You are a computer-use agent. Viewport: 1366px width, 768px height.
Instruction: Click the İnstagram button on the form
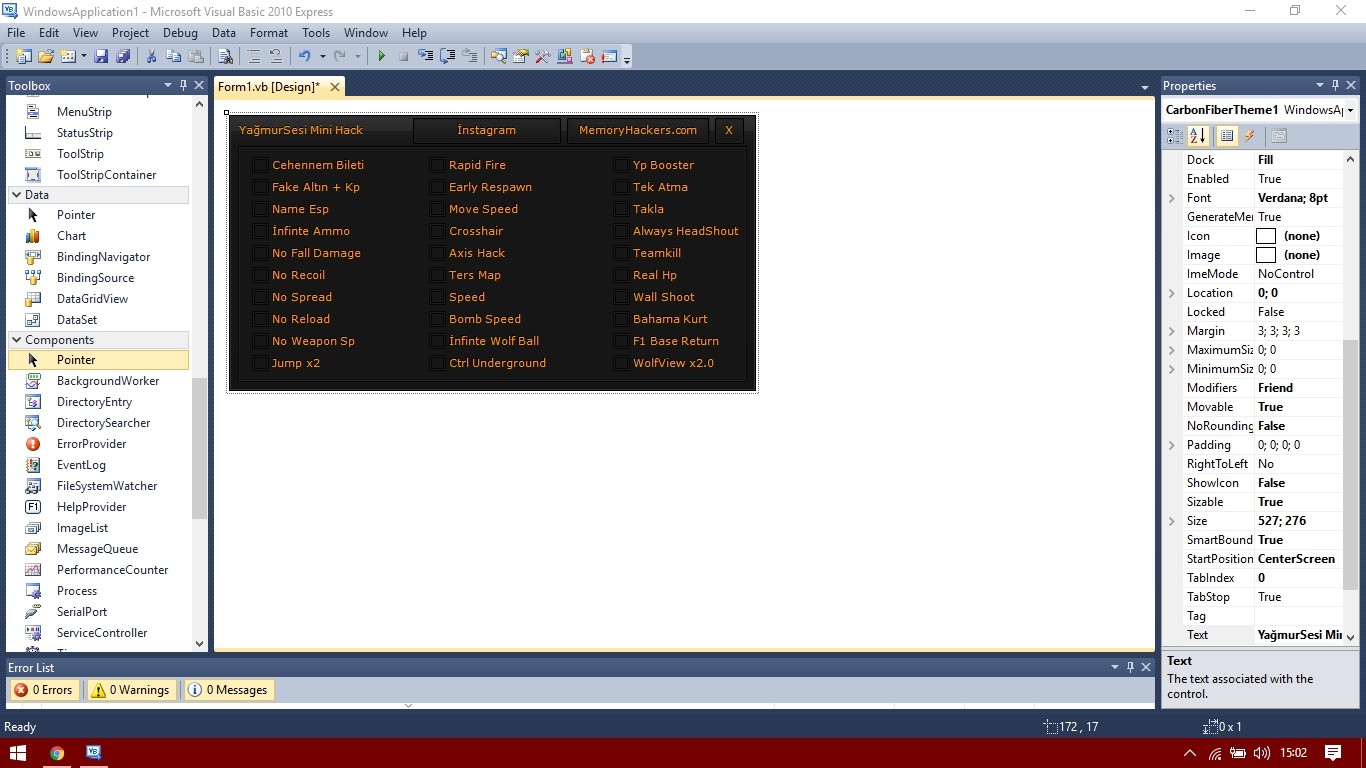[x=487, y=130]
